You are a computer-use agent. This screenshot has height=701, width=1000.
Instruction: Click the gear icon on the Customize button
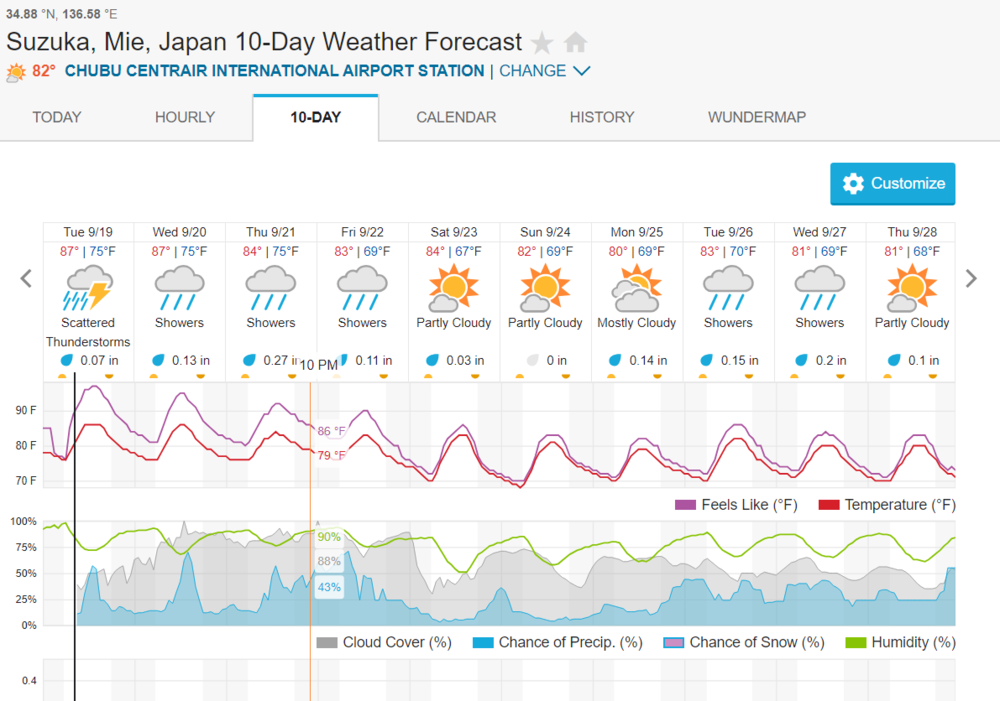[x=853, y=184]
